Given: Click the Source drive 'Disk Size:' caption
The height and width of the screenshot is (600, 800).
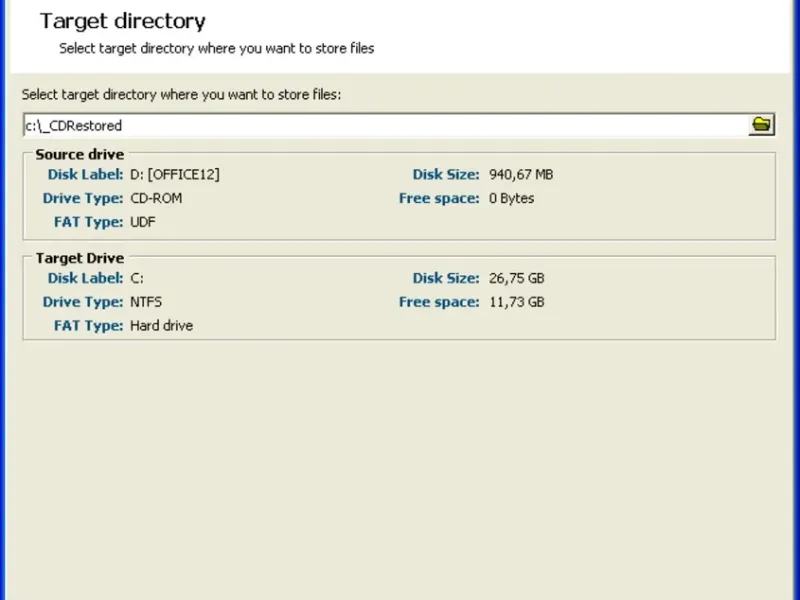Looking at the screenshot, I should tap(446, 175).
